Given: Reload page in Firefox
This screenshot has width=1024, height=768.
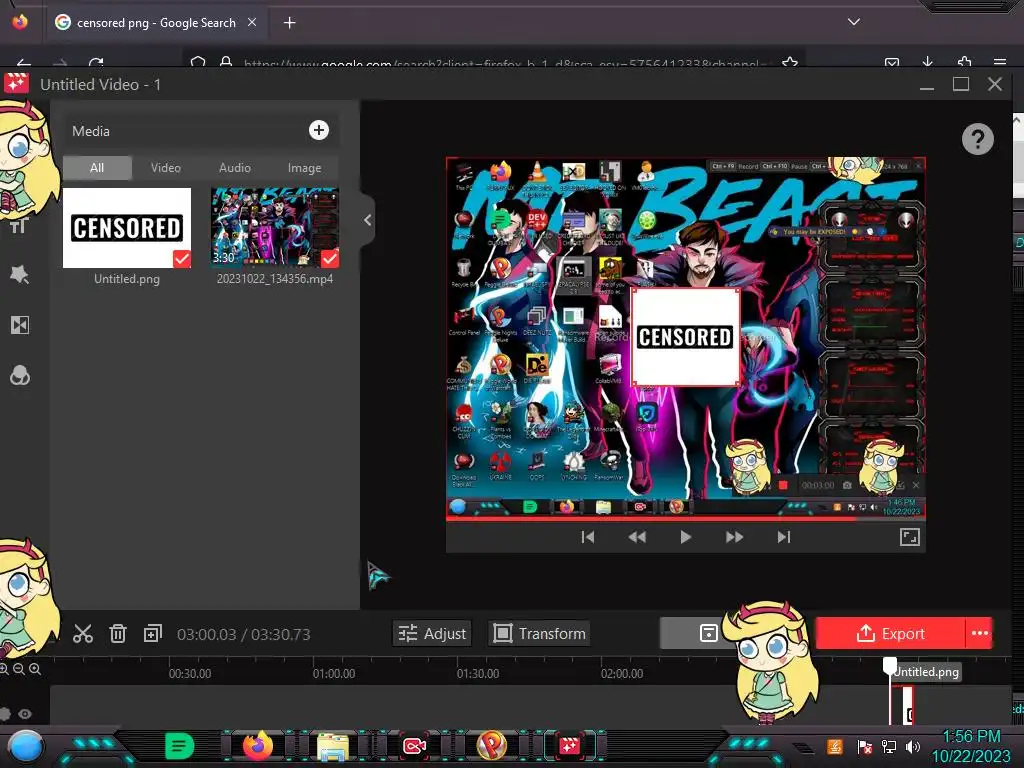Looking at the screenshot, I should (x=96, y=63).
